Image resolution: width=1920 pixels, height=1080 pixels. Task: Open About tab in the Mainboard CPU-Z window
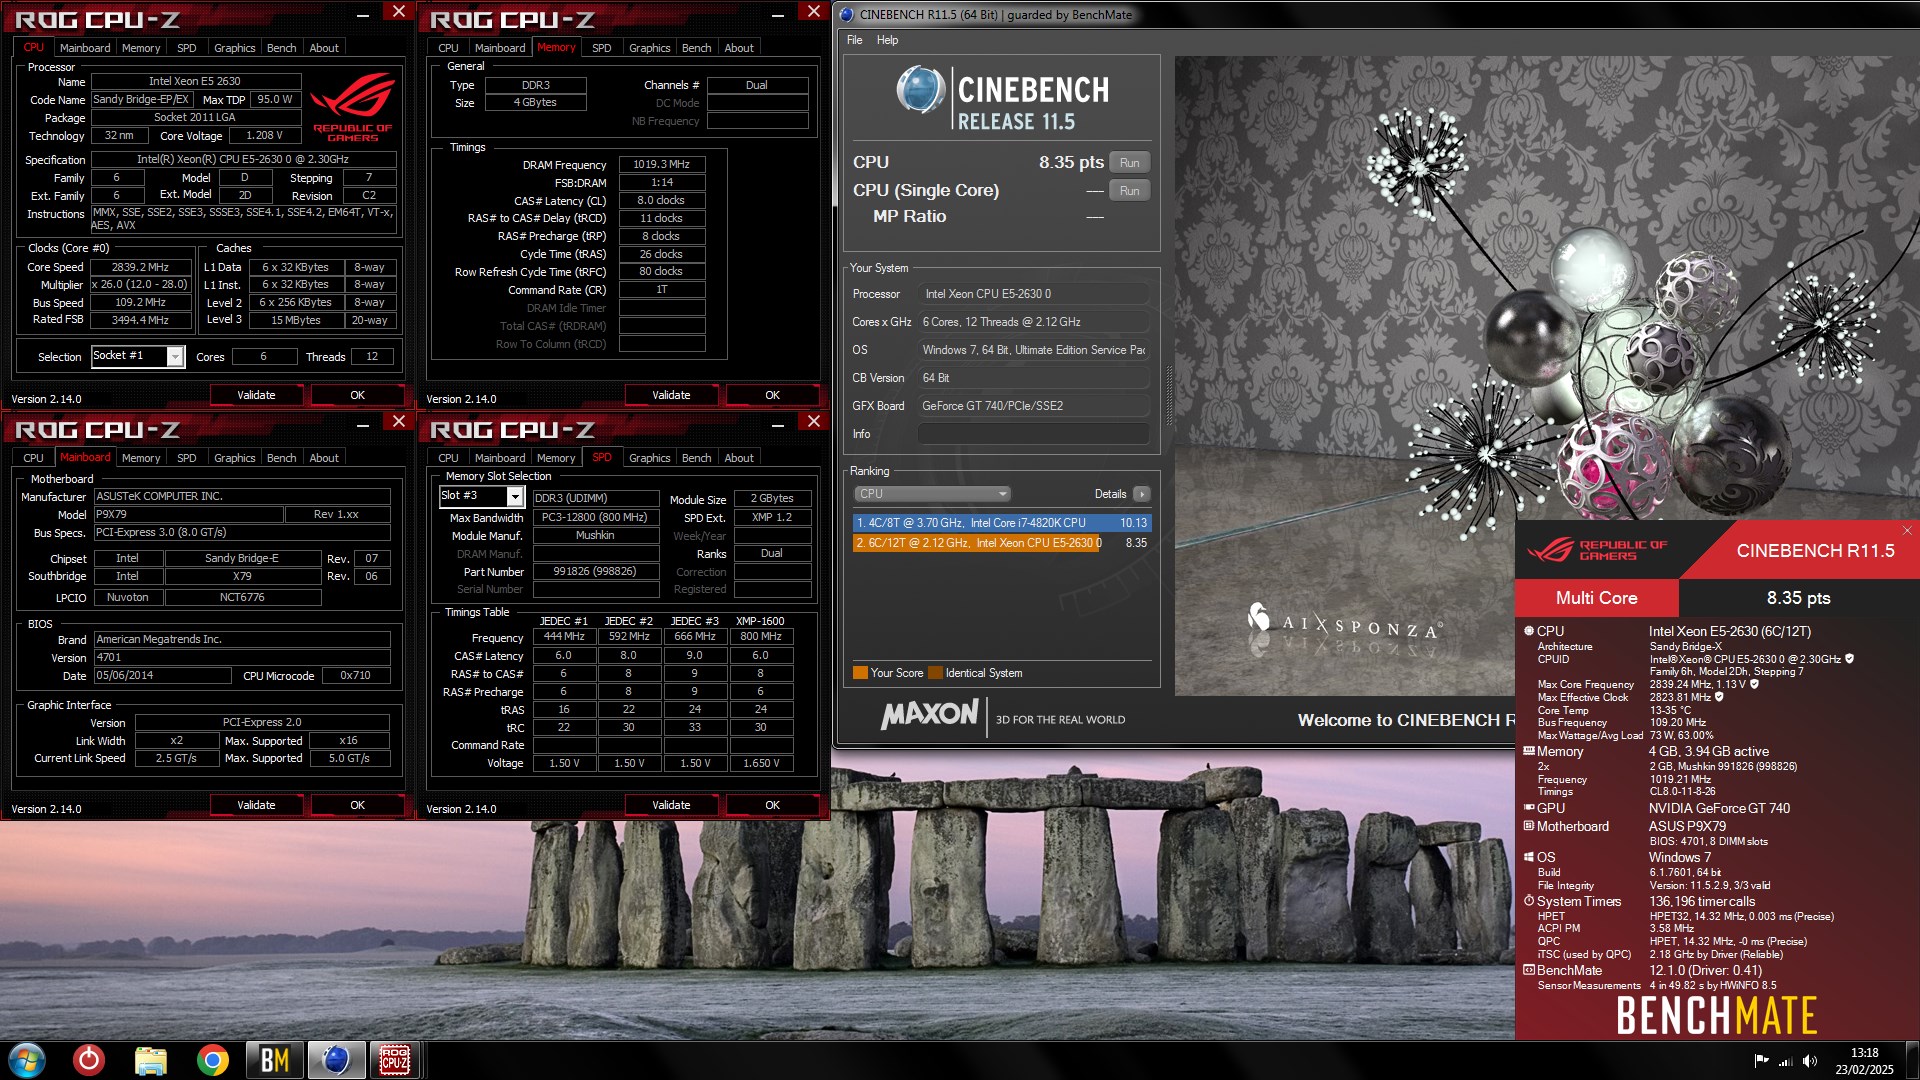[x=324, y=458]
